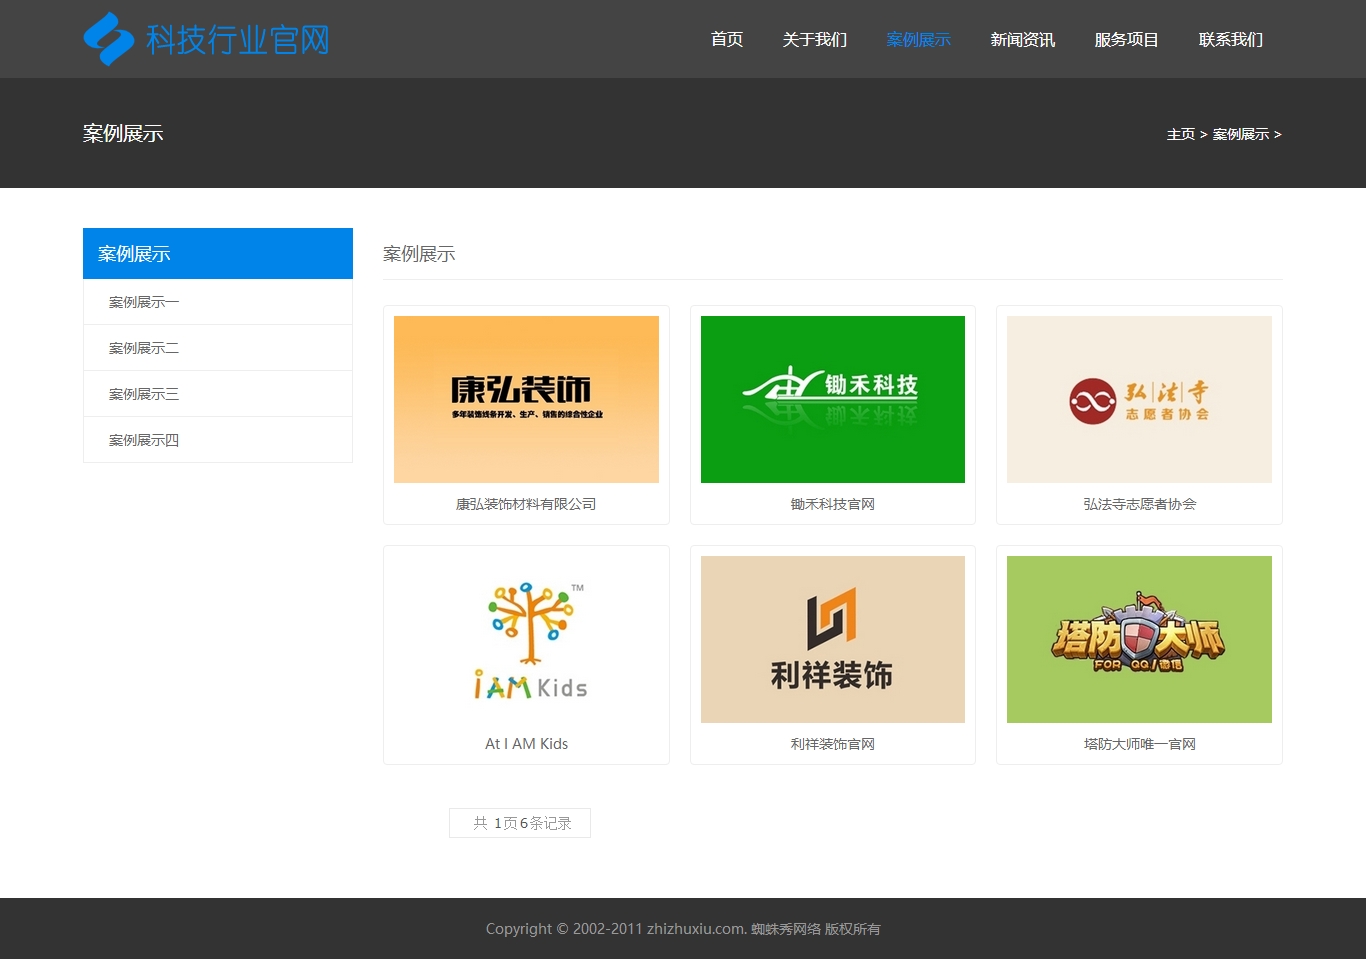Go to 关于我们 in the navigation
The height and width of the screenshot is (959, 1366).
pos(814,39)
